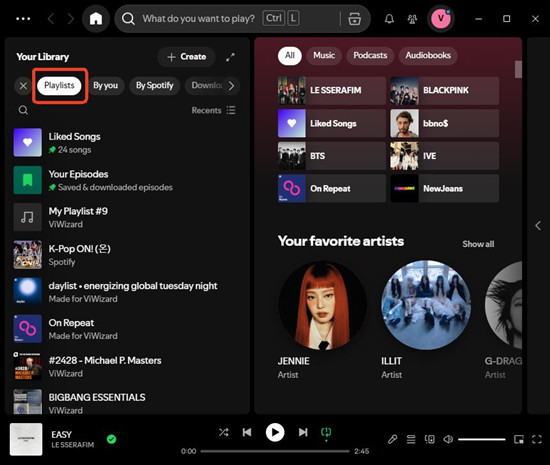
Task: Open G-DRAGON artist picture
Action: pos(503,305)
